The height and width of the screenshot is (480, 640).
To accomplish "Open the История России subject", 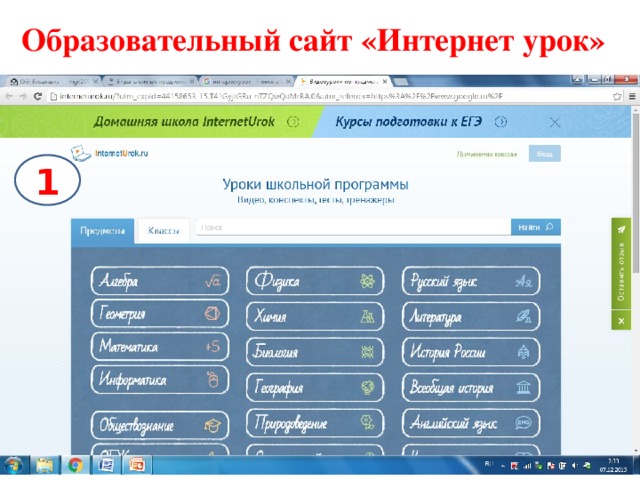I will [x=471, y=352].
